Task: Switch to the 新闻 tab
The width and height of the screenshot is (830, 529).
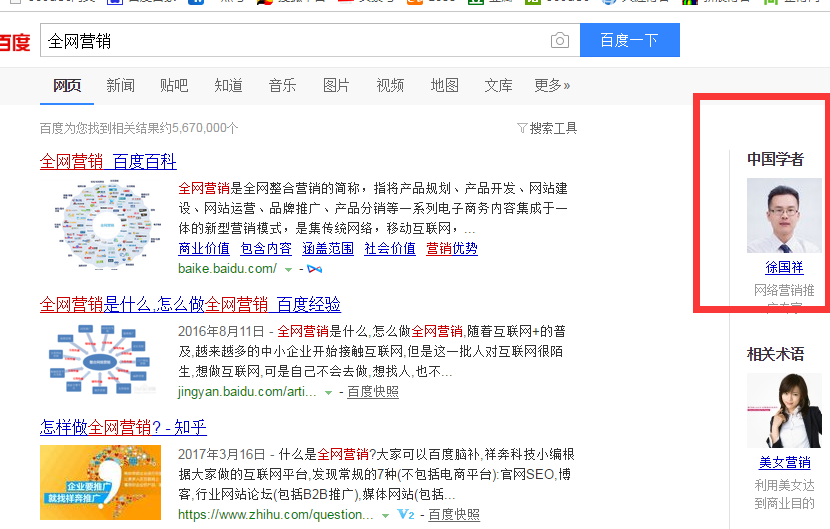Action: coord(121,85)
